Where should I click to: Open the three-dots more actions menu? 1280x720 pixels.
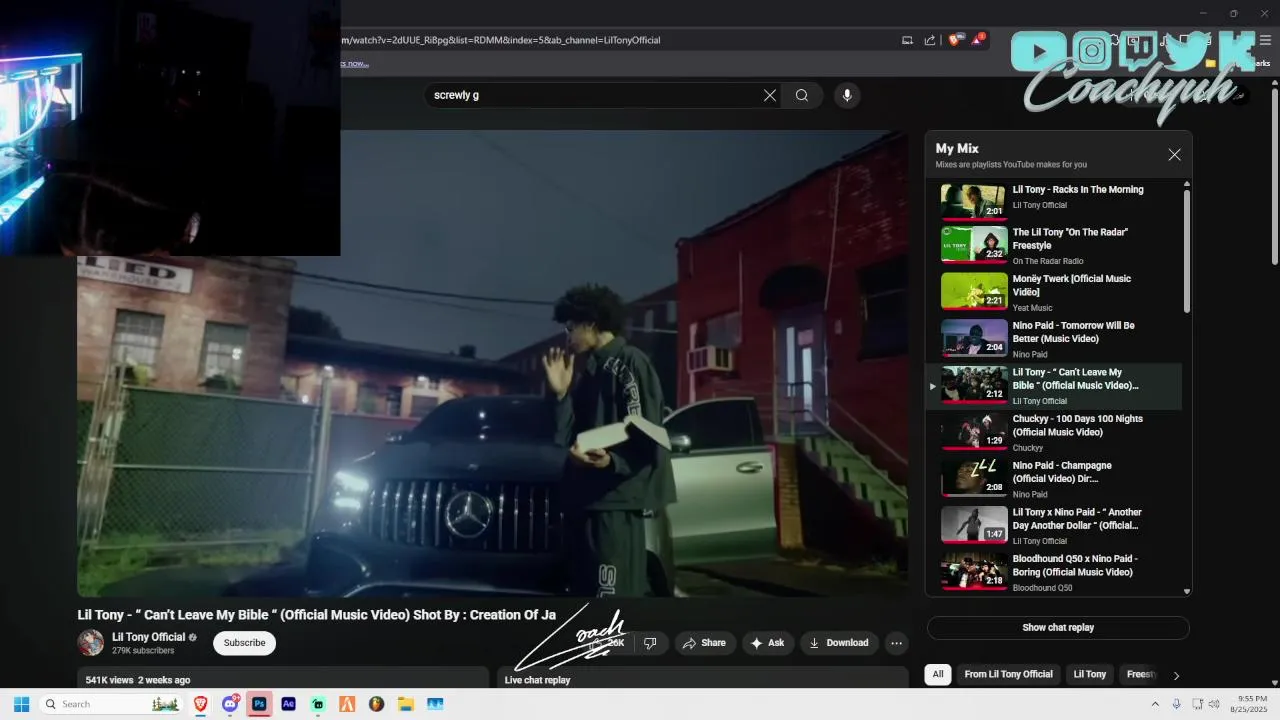[897, 643]
